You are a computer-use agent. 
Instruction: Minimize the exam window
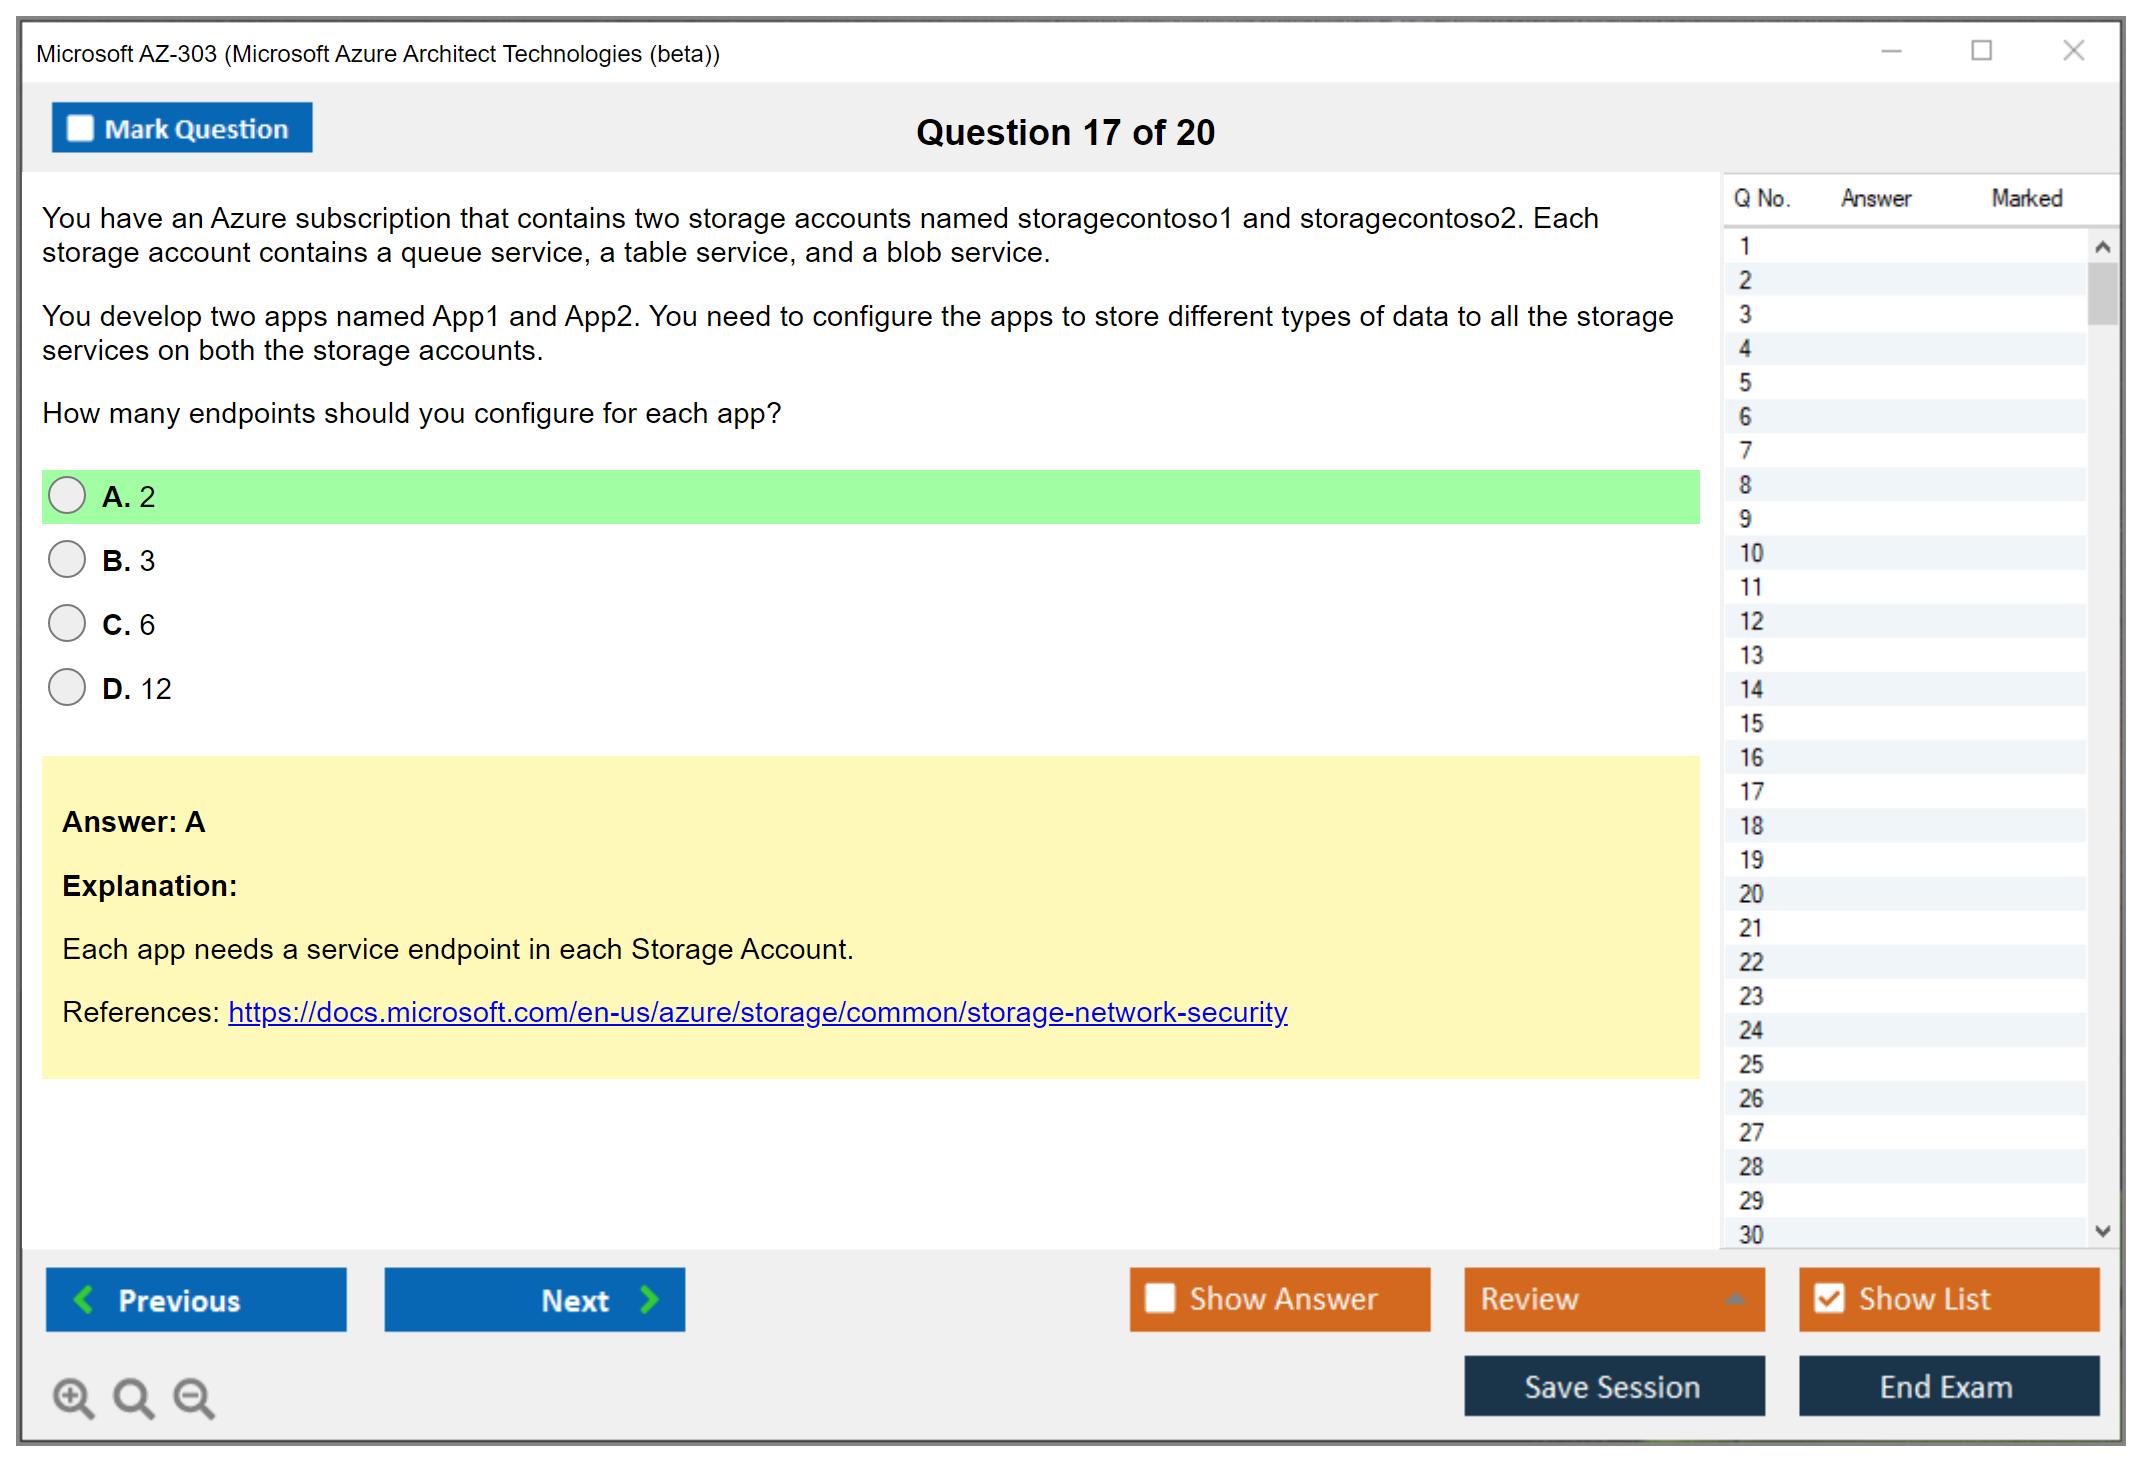[1891, 51]
